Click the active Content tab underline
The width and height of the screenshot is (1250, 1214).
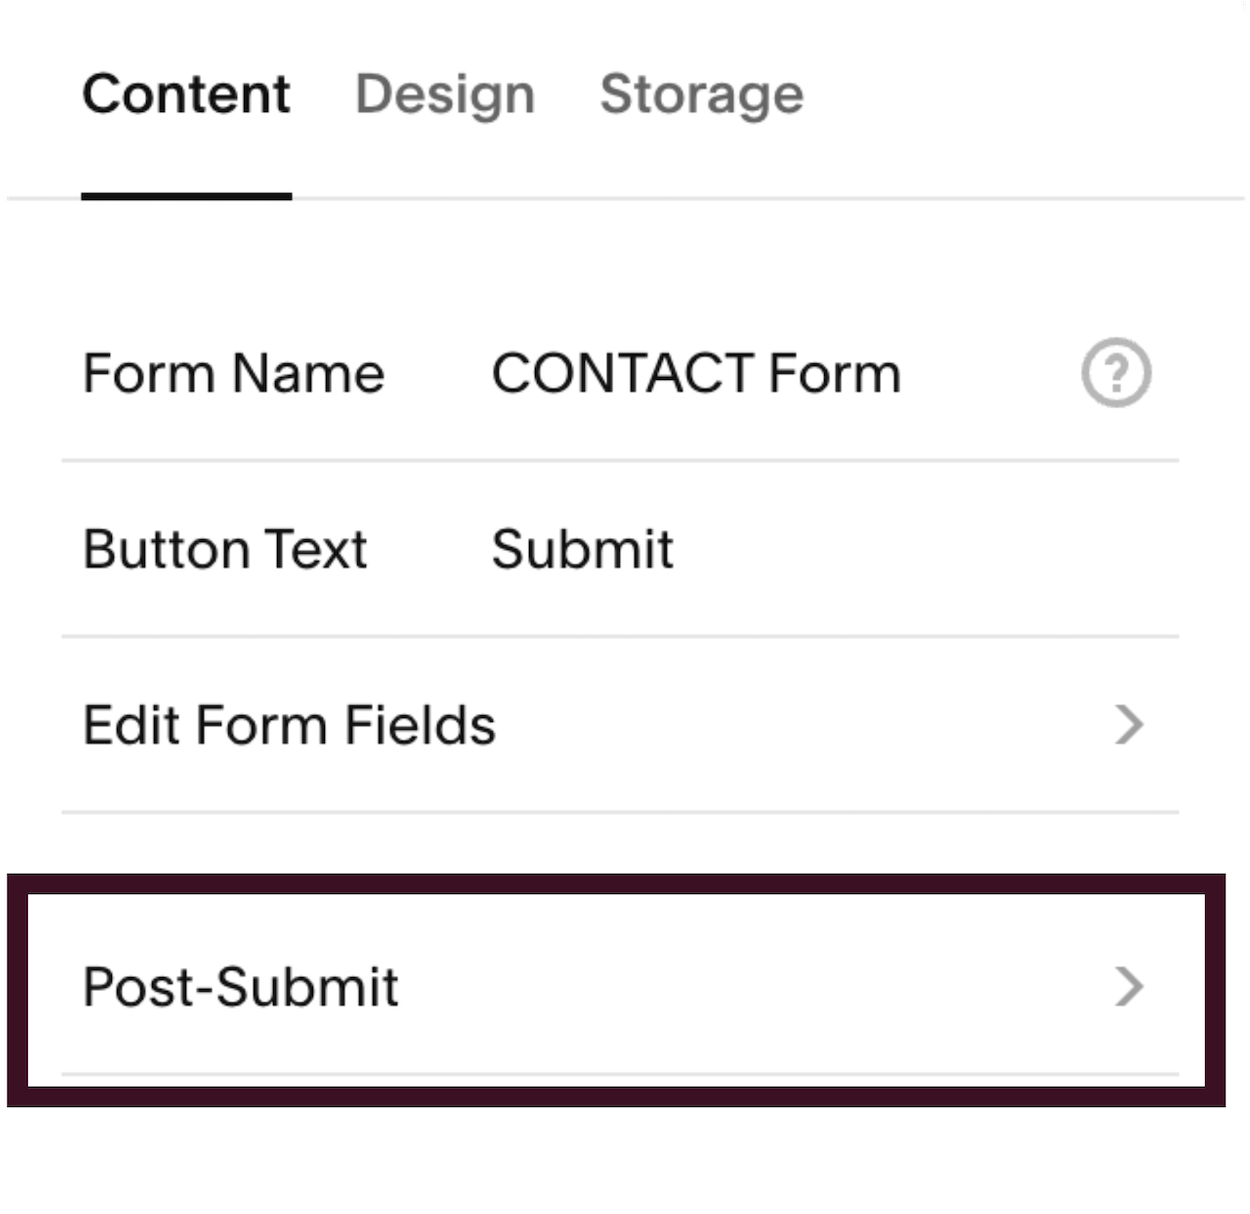click(x=186, y=196)
